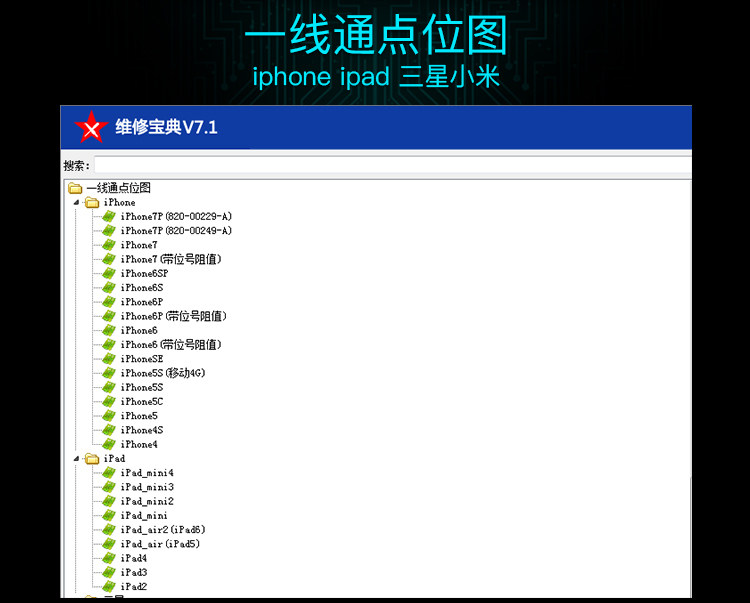Open the iPhone5C text entry
This screenshot has width=750, height=603.
pyautogui.click(x=142, y=402)
